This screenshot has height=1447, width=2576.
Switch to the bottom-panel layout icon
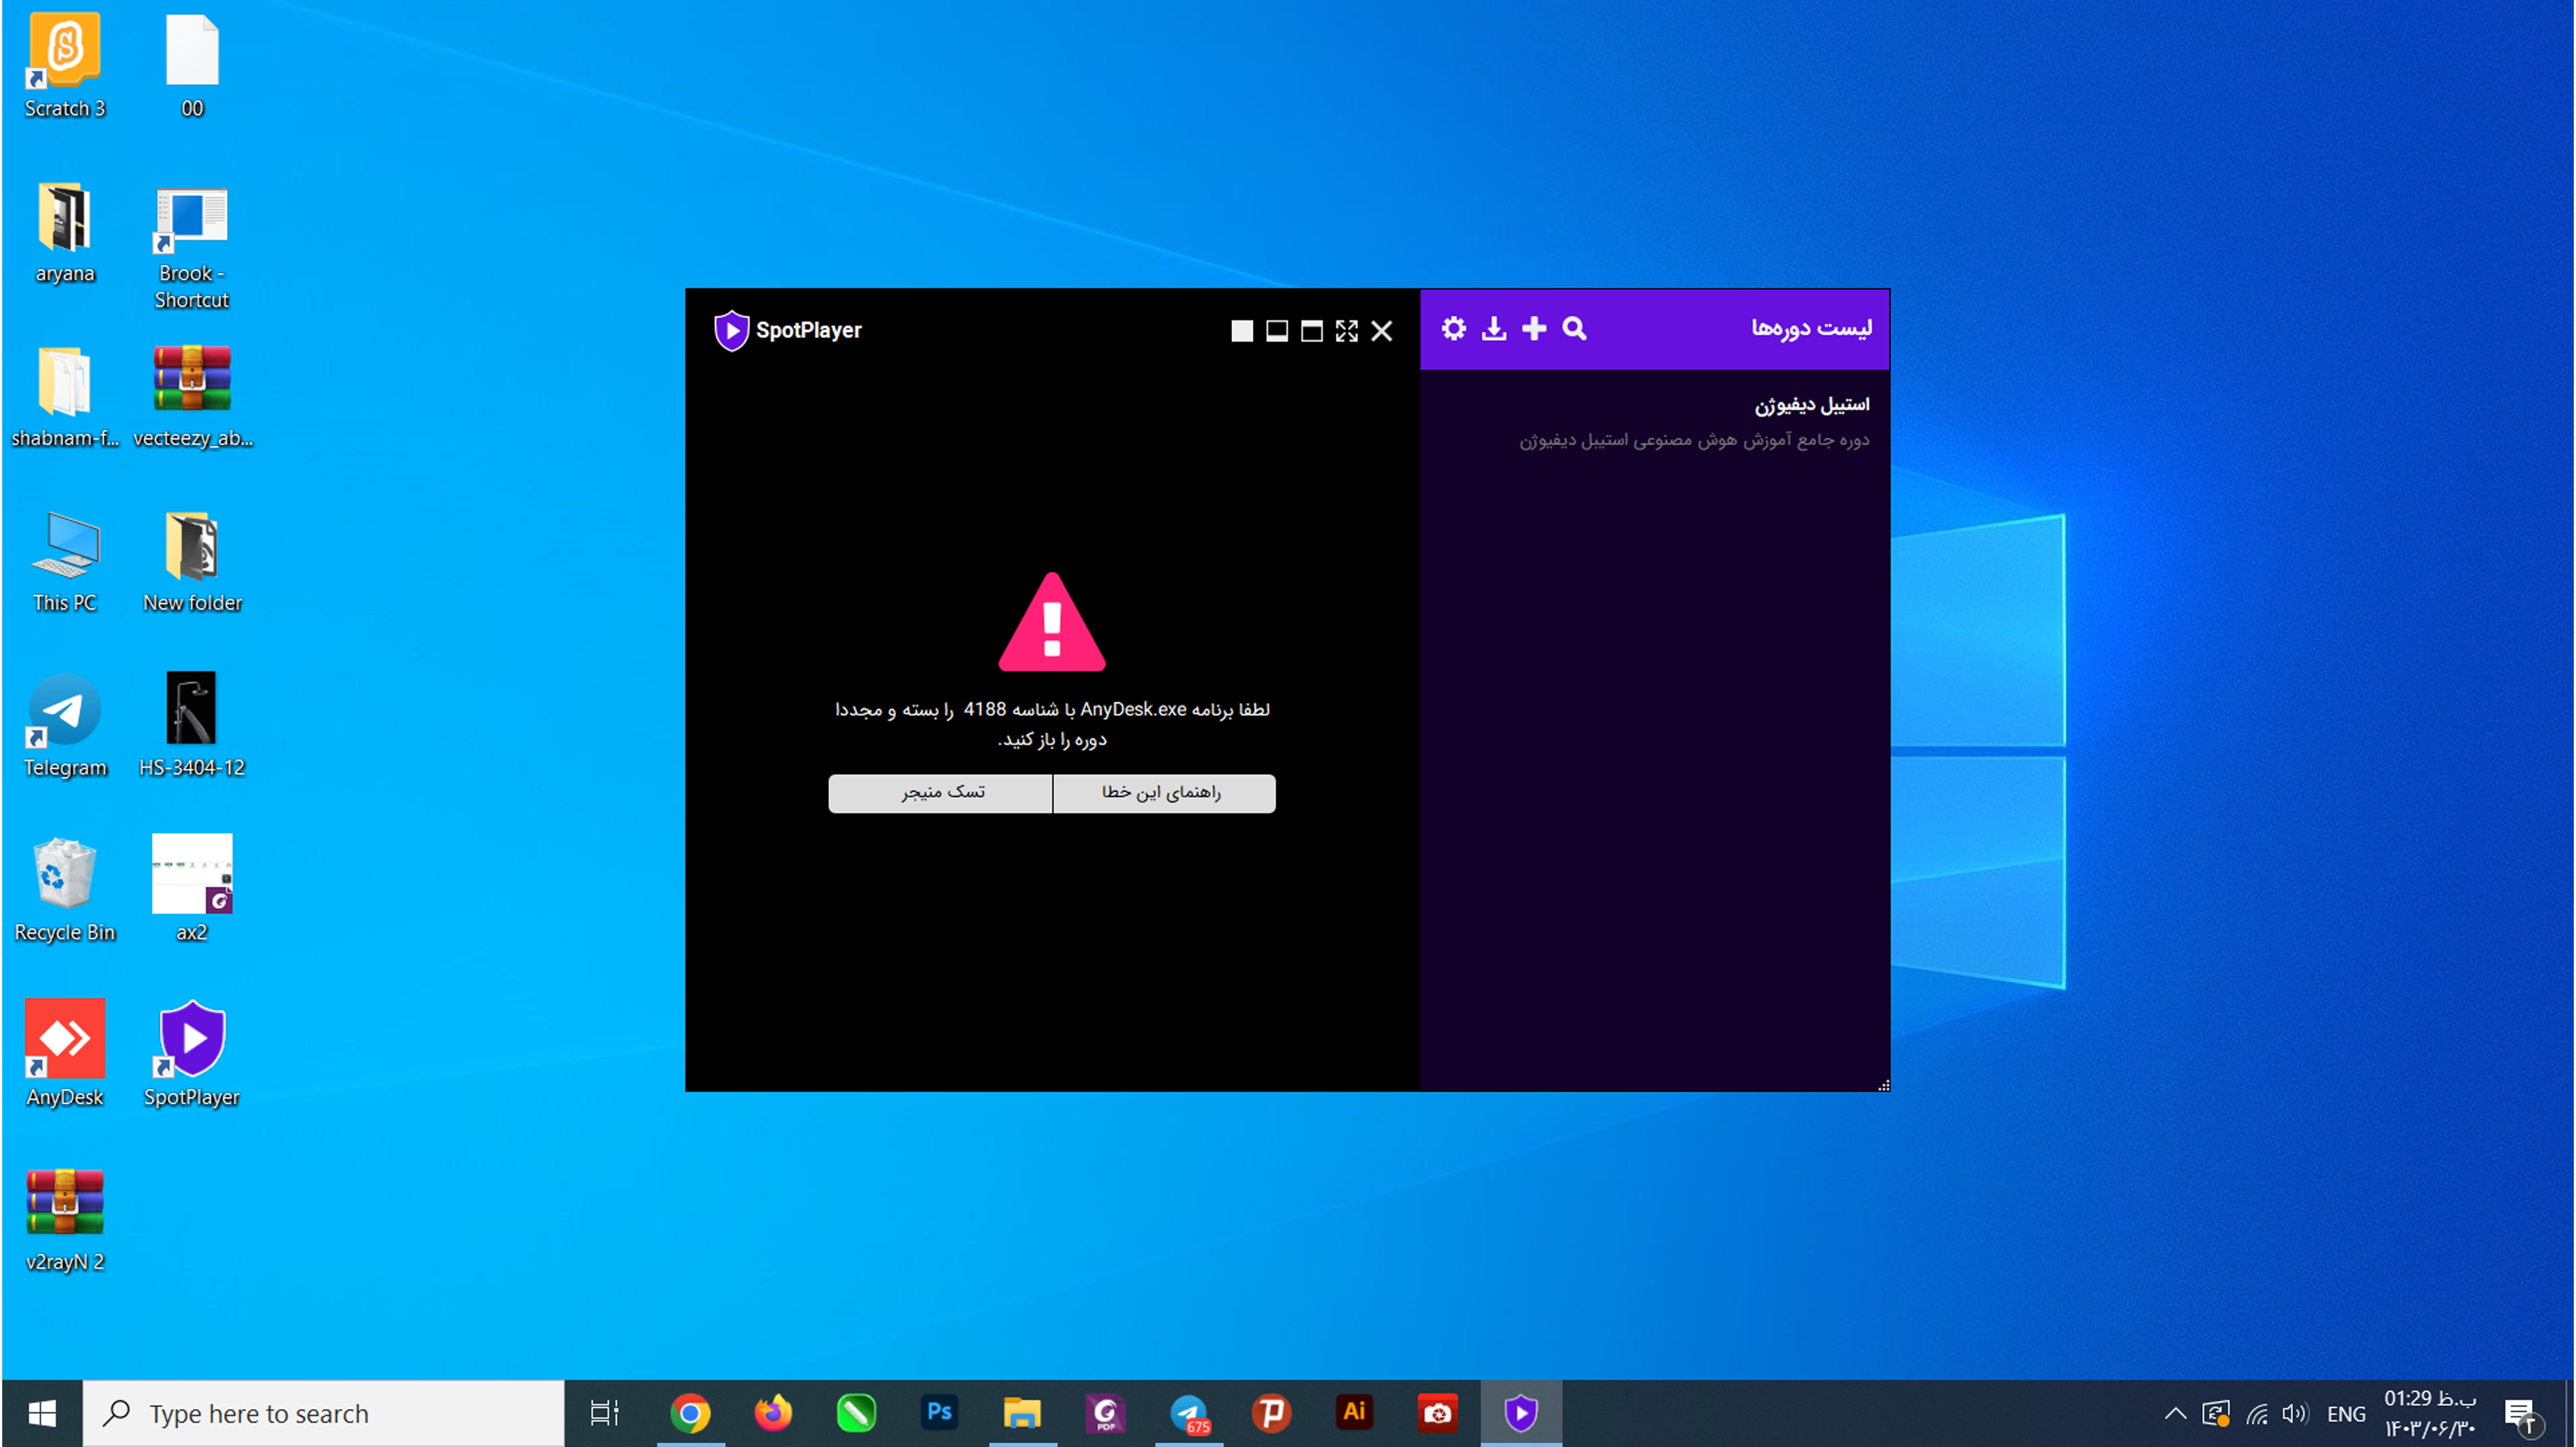pyautogui.click(x=1276, y=331)
